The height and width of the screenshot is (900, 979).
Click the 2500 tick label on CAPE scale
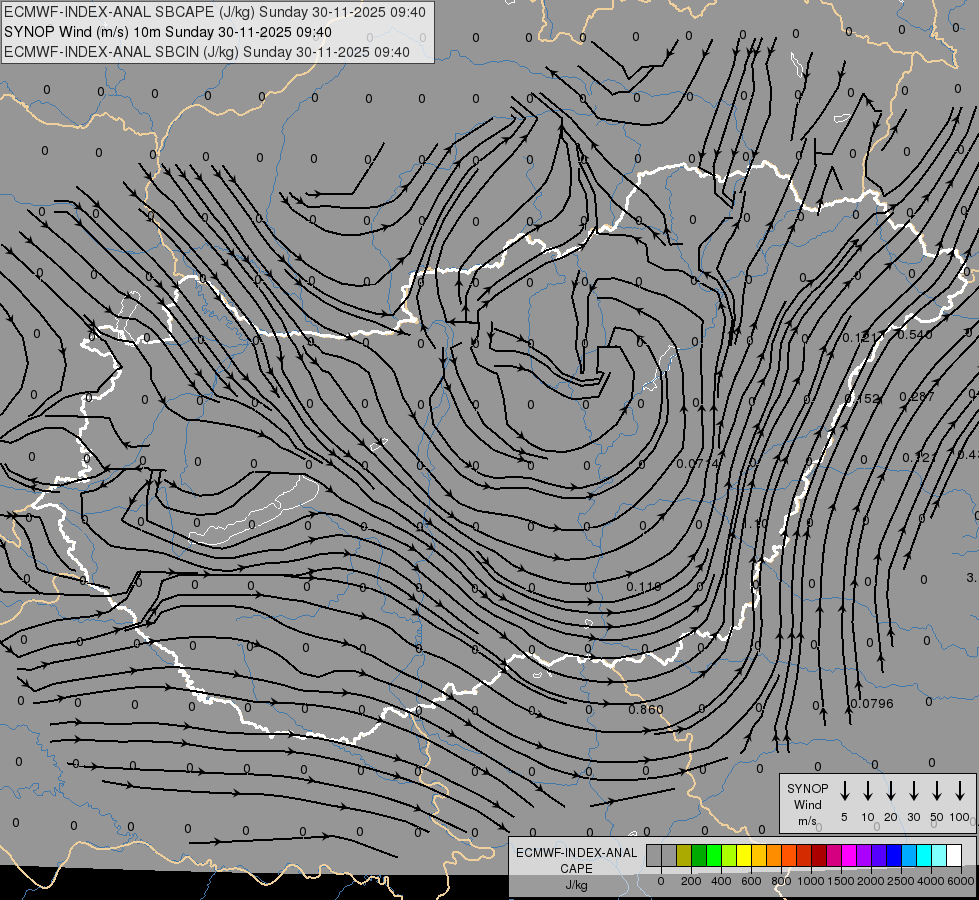tap(901, 881)
